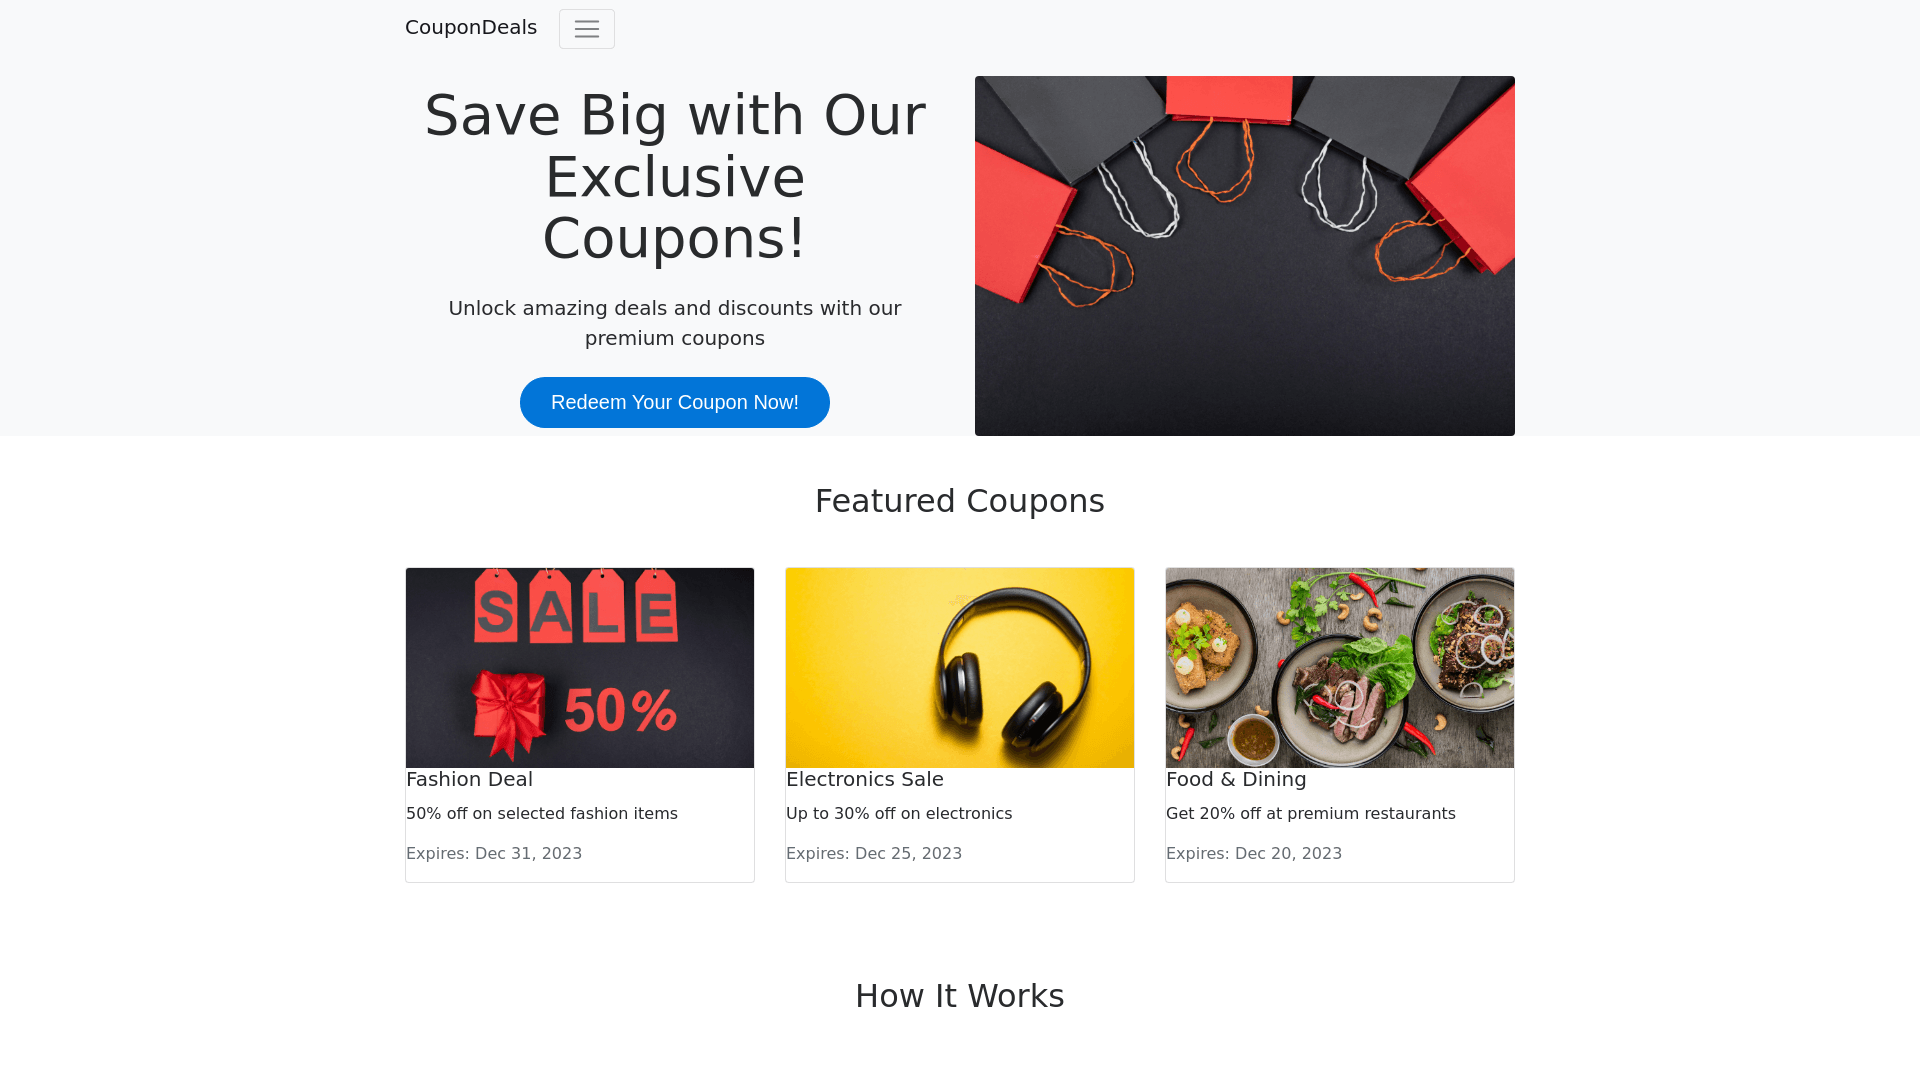Click the How It Works heading
The width and height of the screenshot is (1920, 1080).
tap(960, 996)
